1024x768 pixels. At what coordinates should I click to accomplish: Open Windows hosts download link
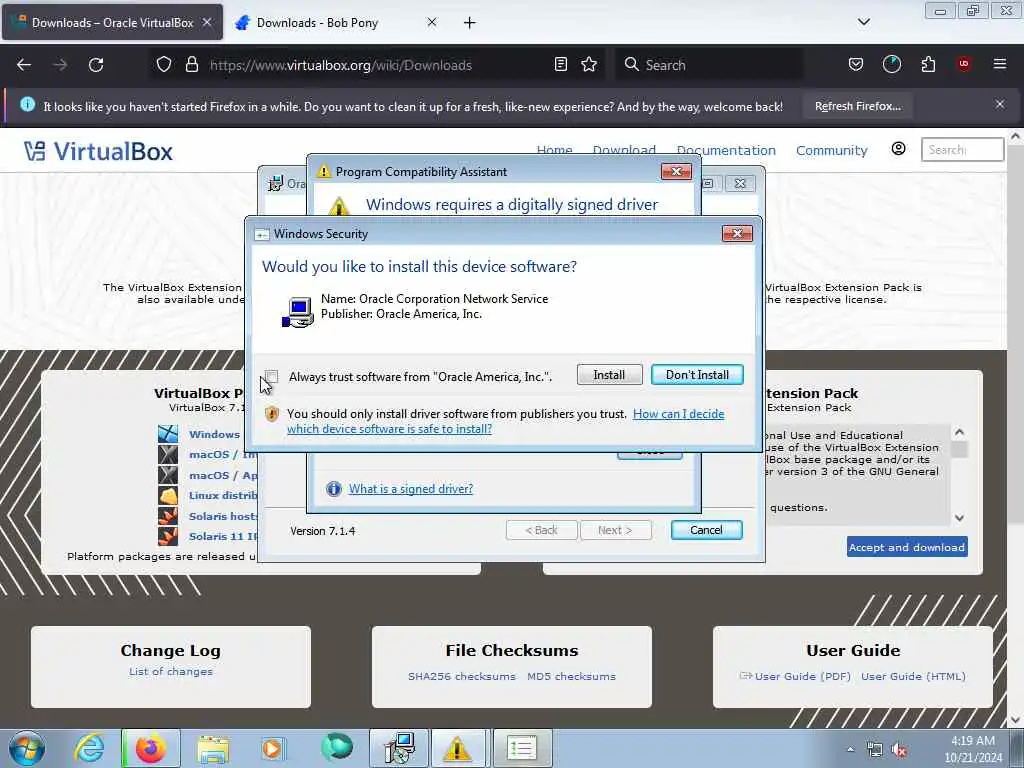pos(214,434)
